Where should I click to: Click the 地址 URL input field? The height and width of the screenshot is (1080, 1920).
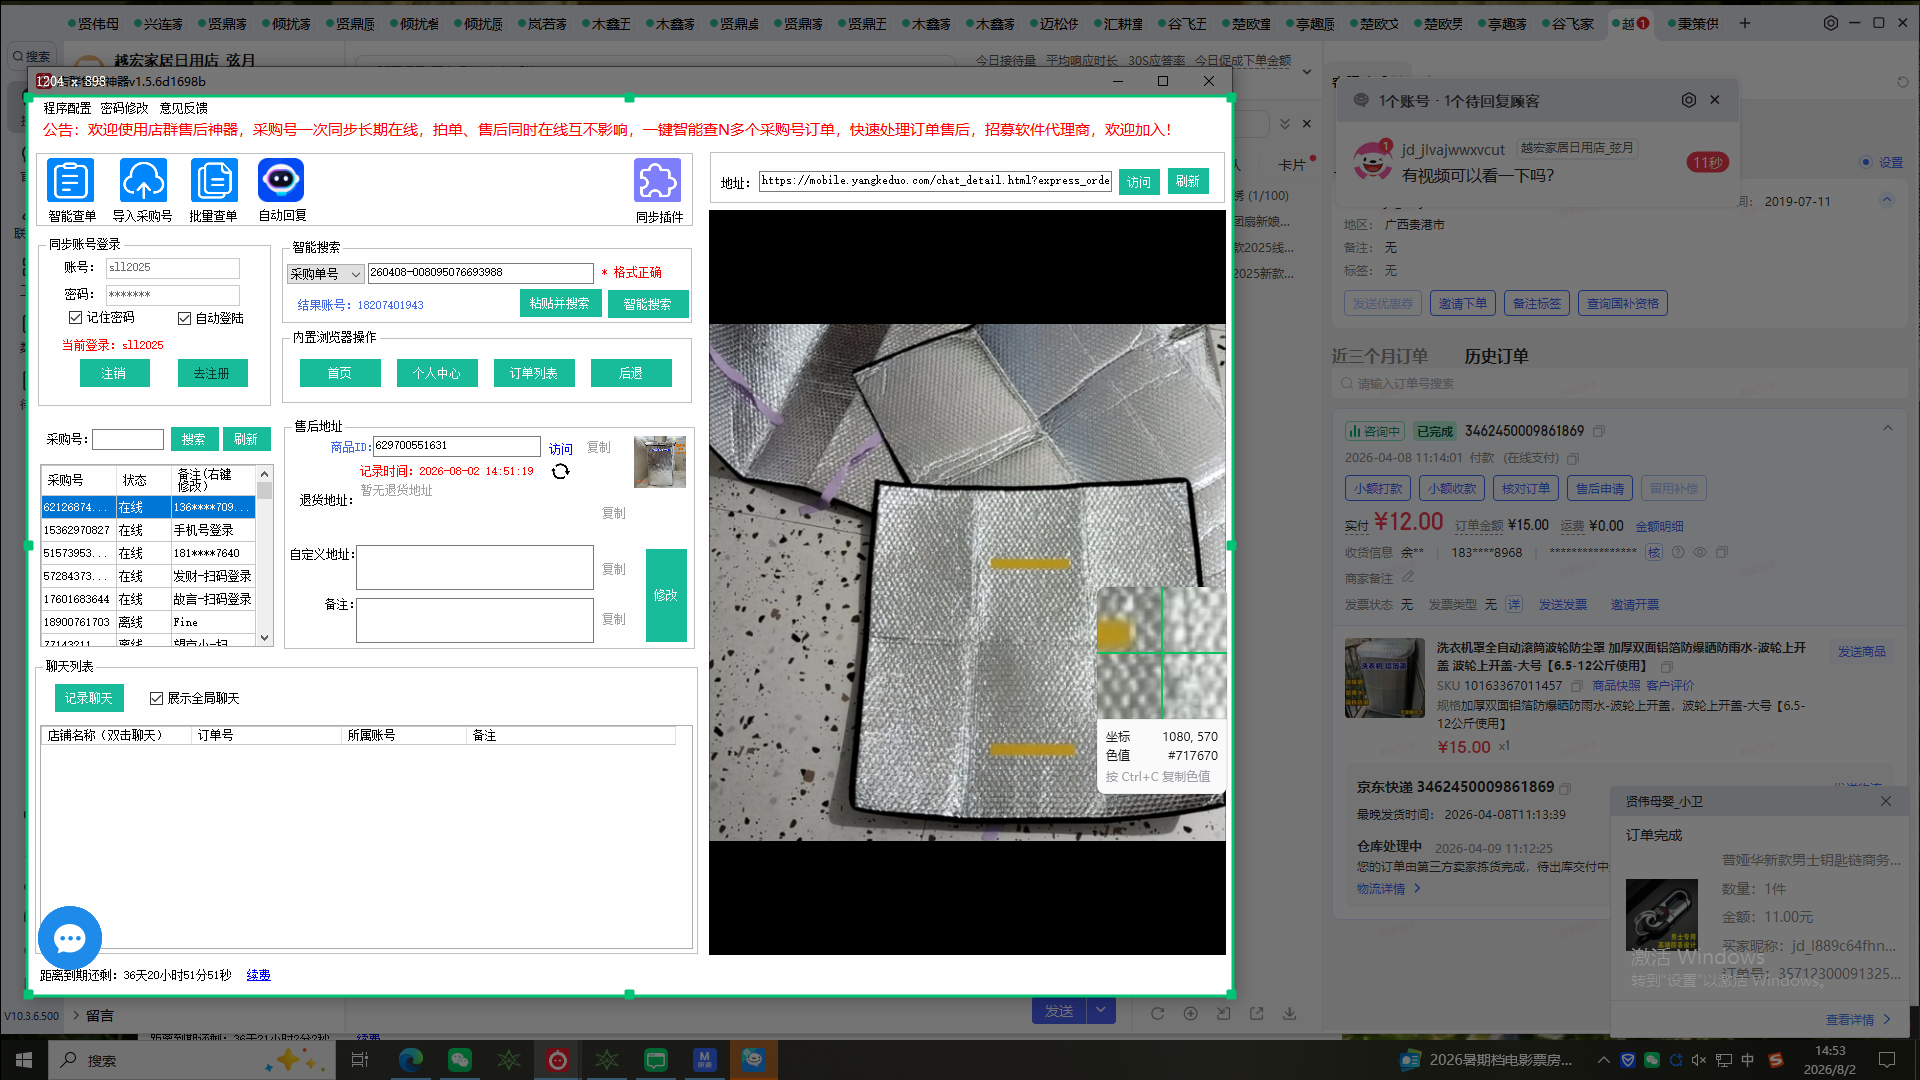coord(935,181)
